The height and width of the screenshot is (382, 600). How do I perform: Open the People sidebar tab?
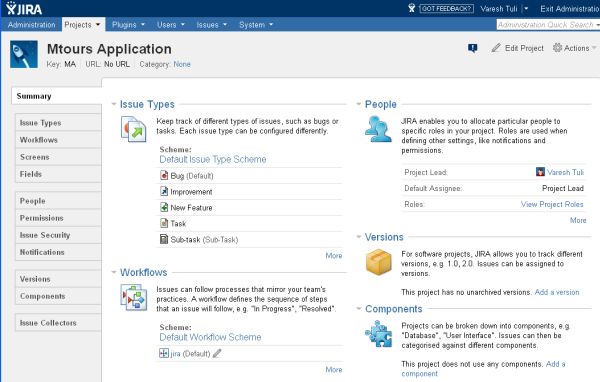click(x=58, y=201)
